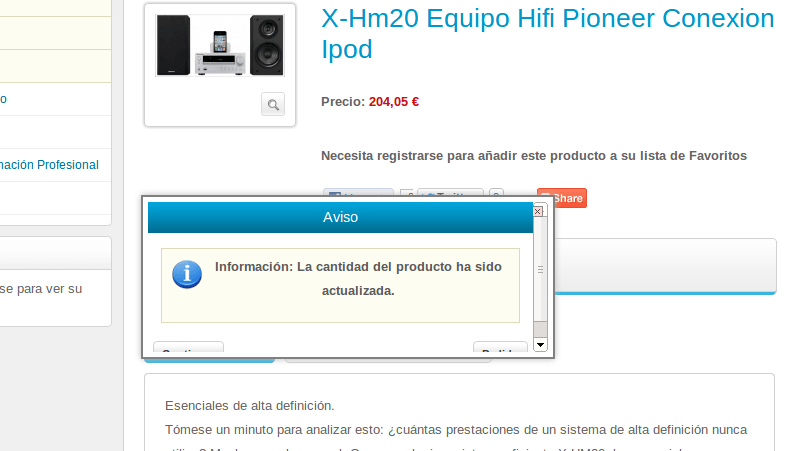Click the partially visible Continuar button in the dialog
The width and height of the screenshot is (787, 451).
tap(188, 347)
